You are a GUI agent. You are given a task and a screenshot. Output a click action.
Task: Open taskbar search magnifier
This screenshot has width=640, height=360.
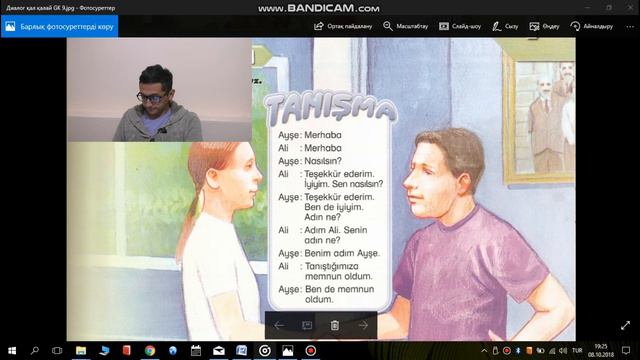pos(35,351)
